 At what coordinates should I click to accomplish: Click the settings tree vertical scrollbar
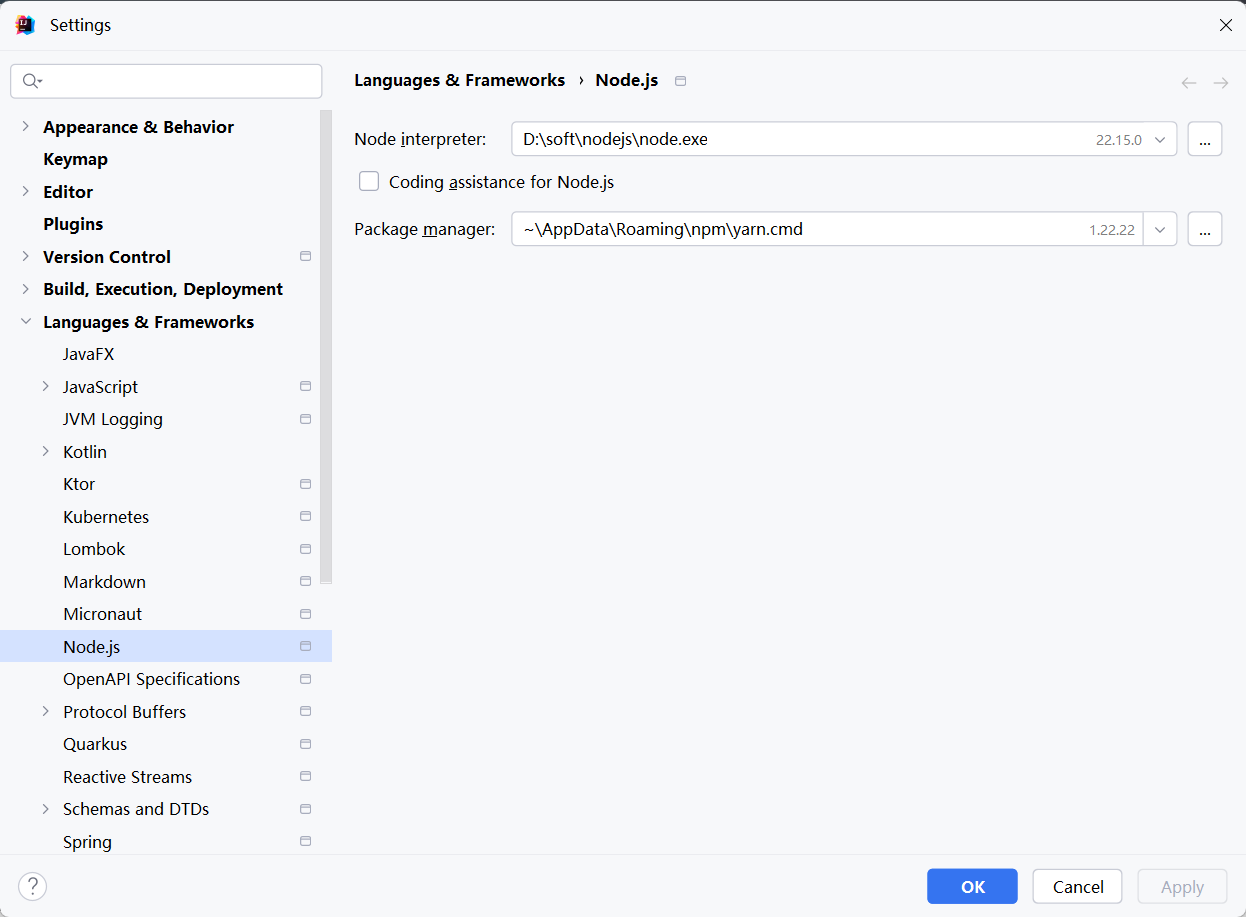click(326, 346)
